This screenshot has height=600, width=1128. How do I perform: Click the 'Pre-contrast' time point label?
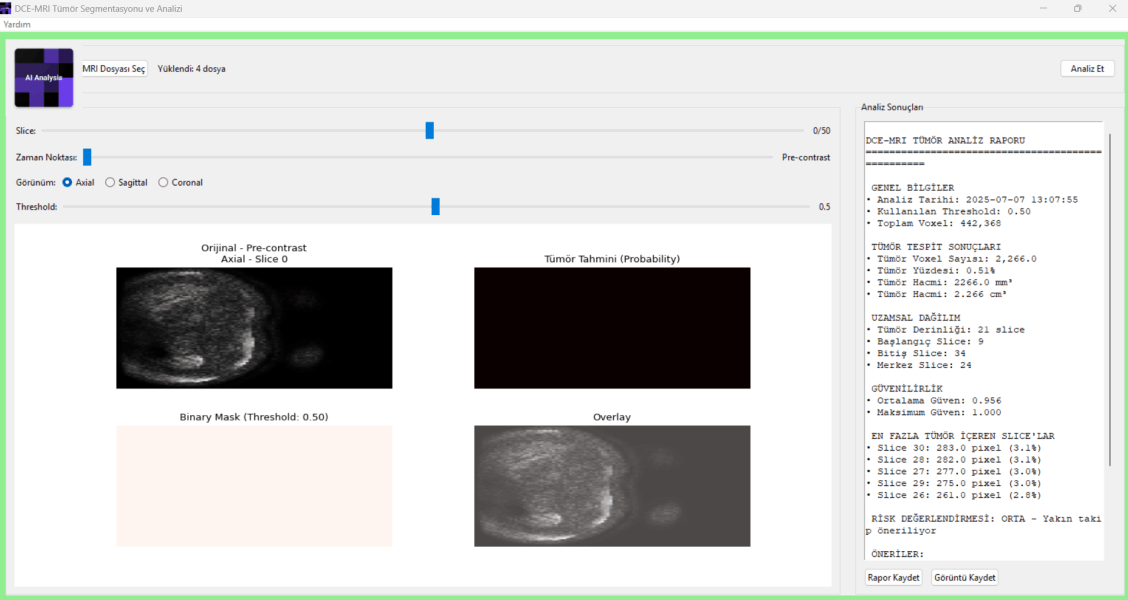tap(806, 158)
